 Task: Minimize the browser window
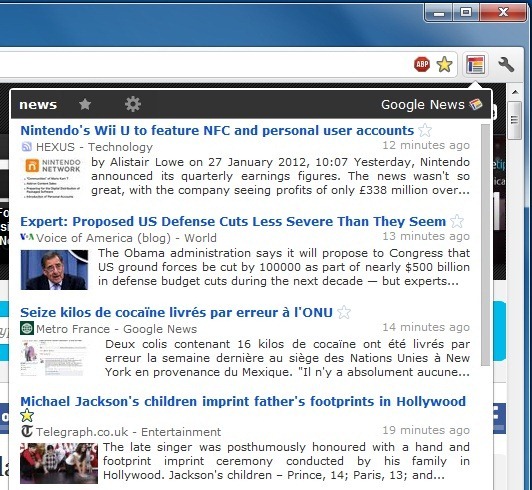click(439, 13)
